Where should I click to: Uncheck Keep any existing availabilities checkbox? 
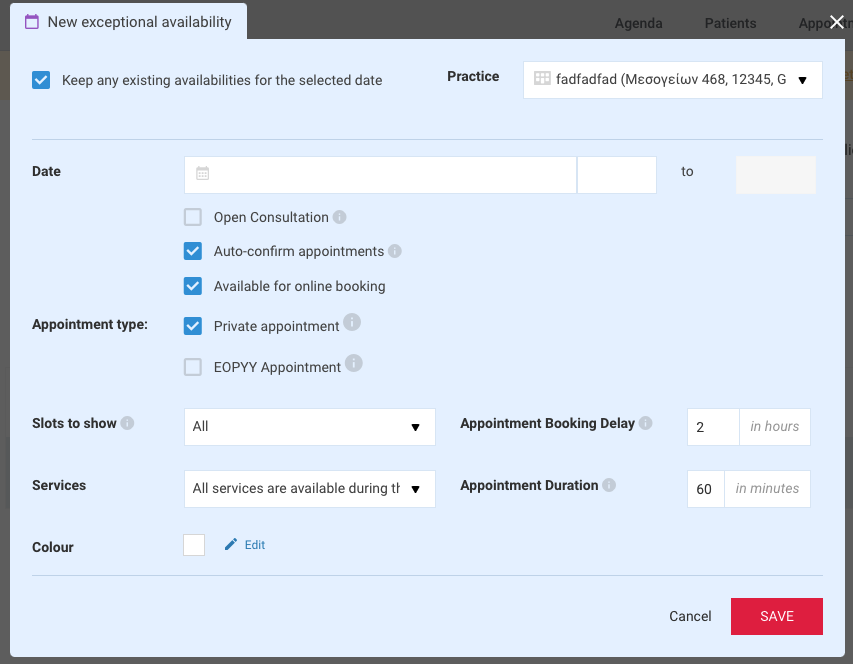(41, 80)
